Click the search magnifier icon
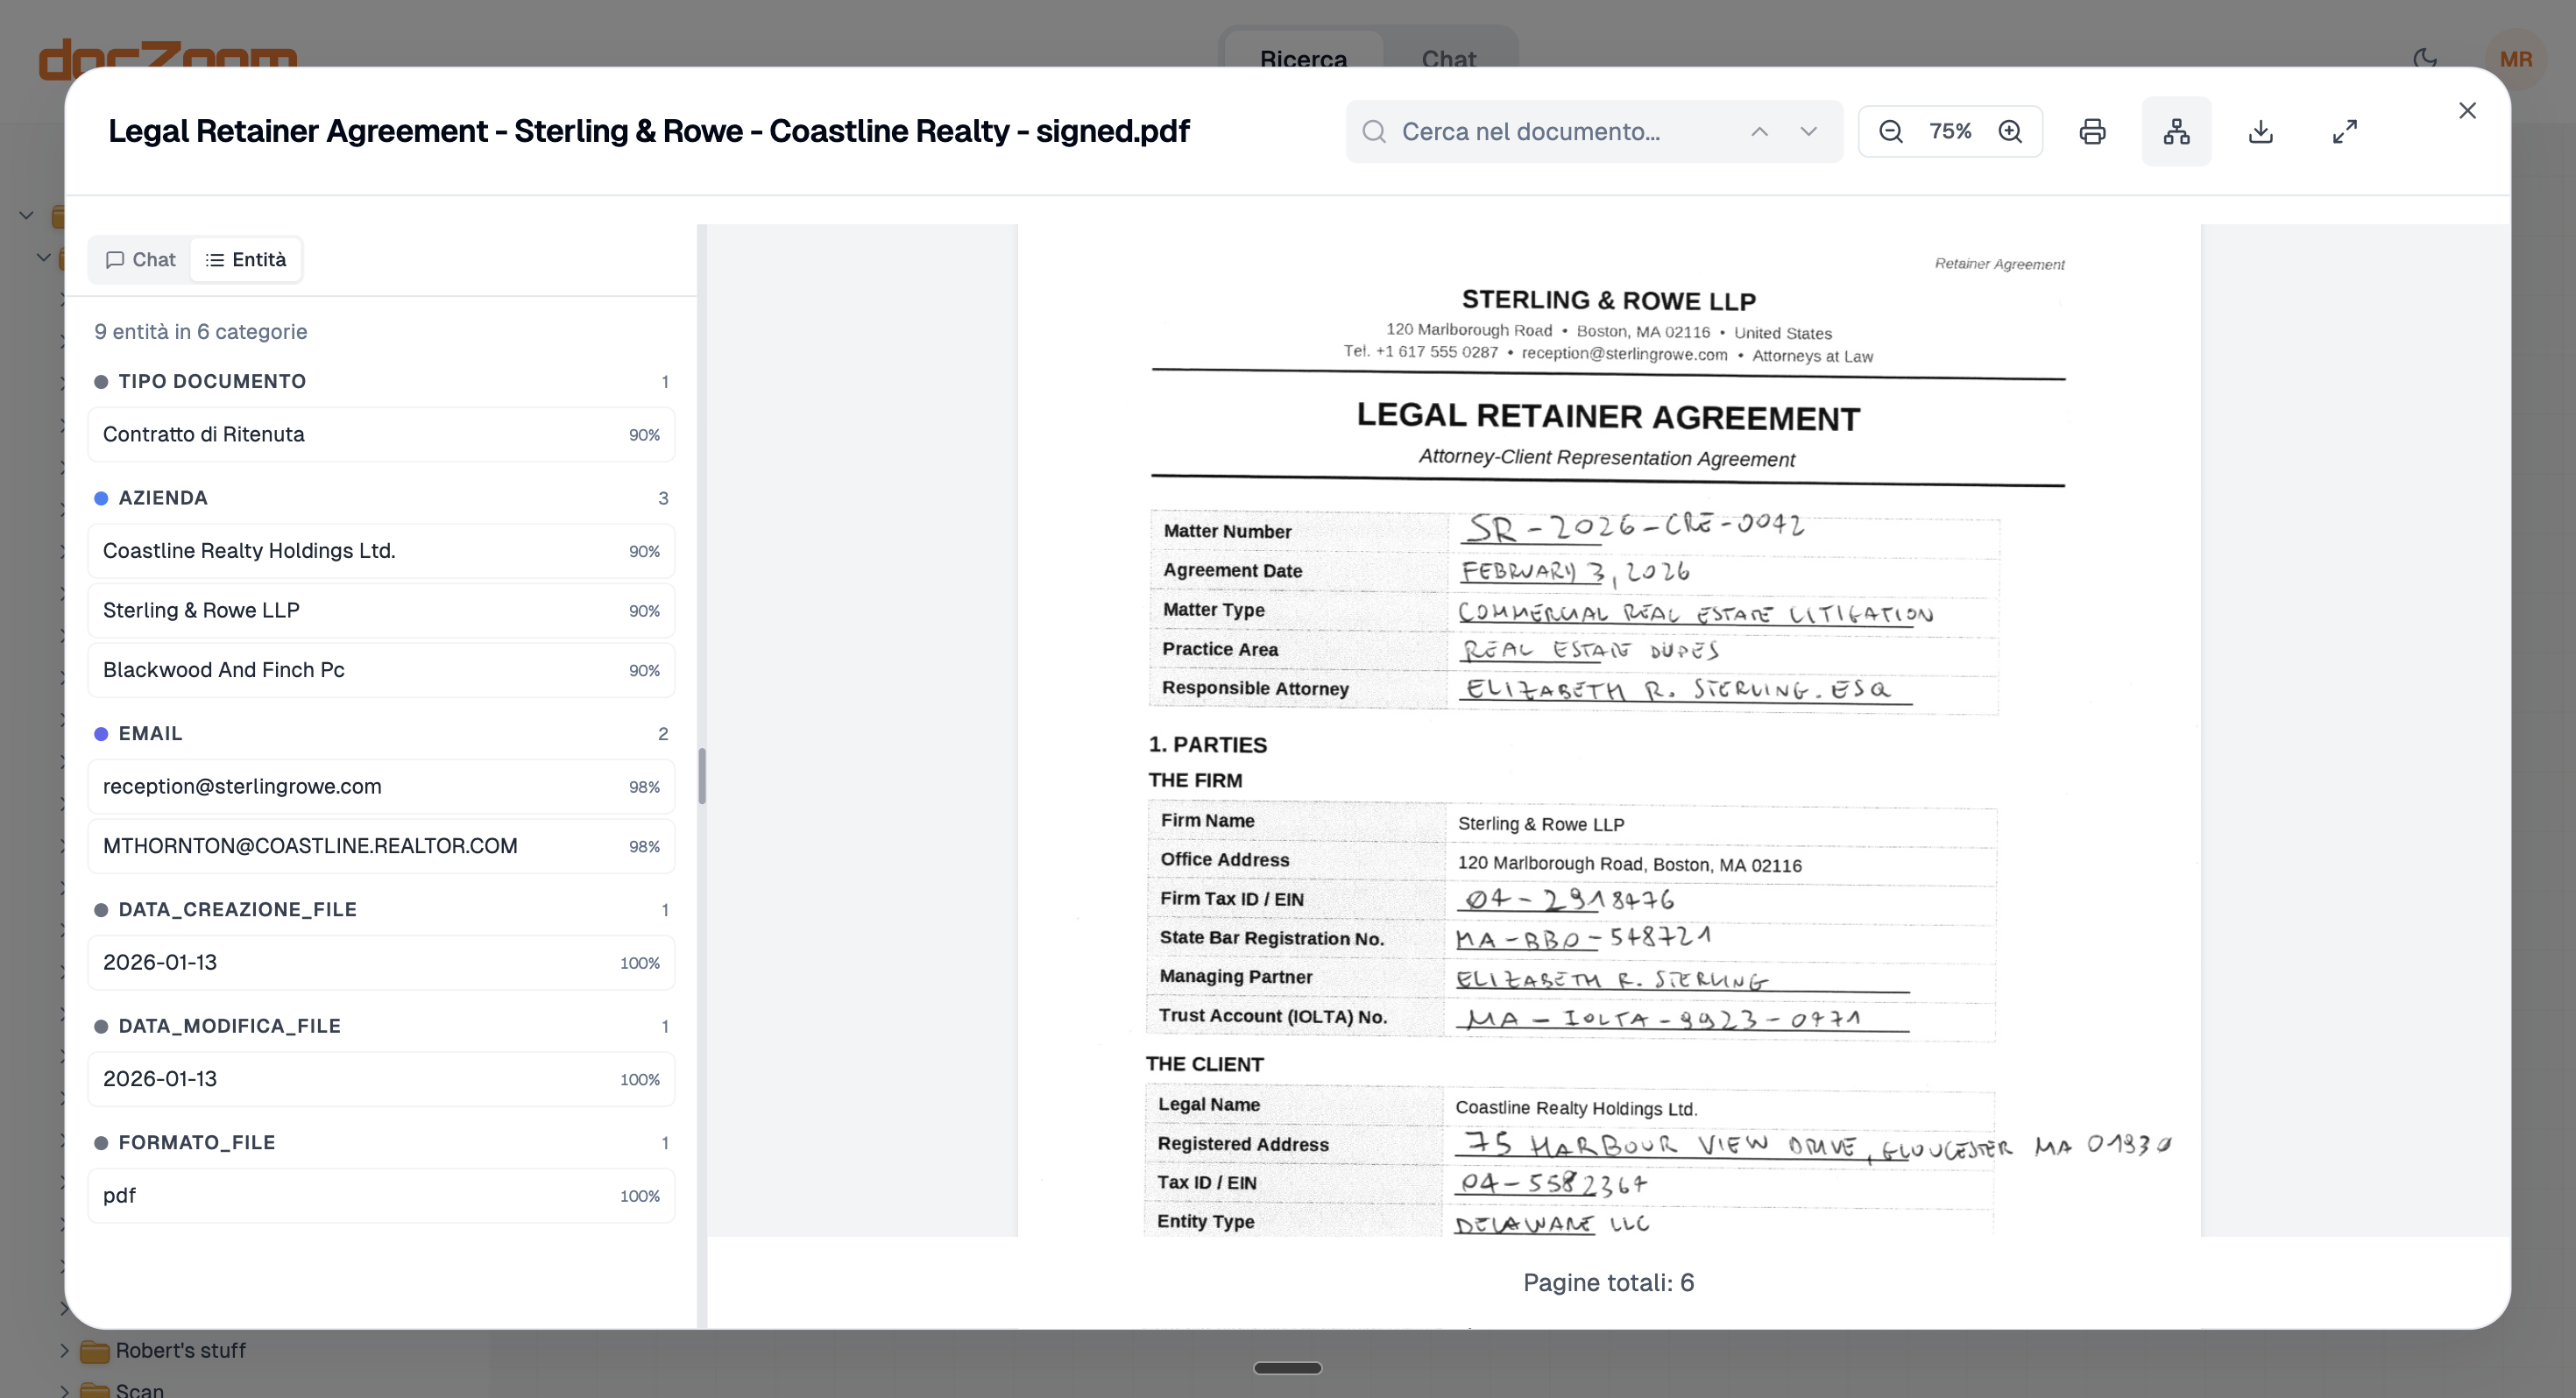 click(1374, 131)
